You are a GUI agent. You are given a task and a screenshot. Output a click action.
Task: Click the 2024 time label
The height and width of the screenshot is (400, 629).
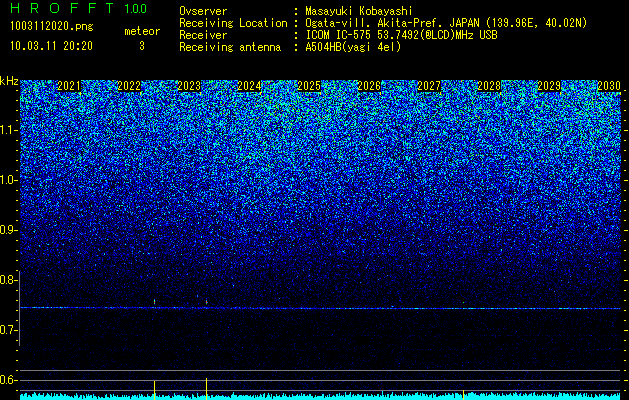coord(249,86)
